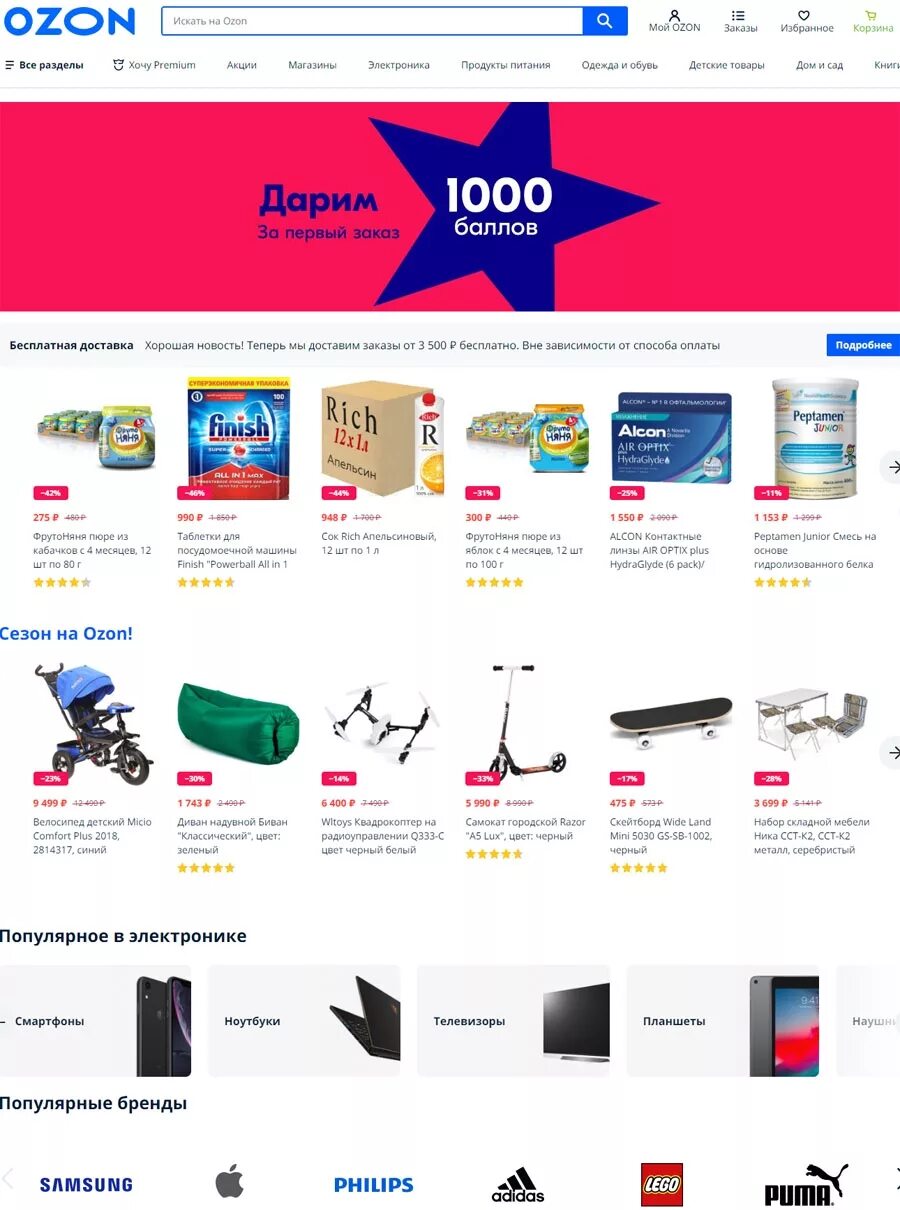Choose the Puma brand logo
Viewport: 900px width, 1210px height.
pyautogui.click(x=806, y=1184)
